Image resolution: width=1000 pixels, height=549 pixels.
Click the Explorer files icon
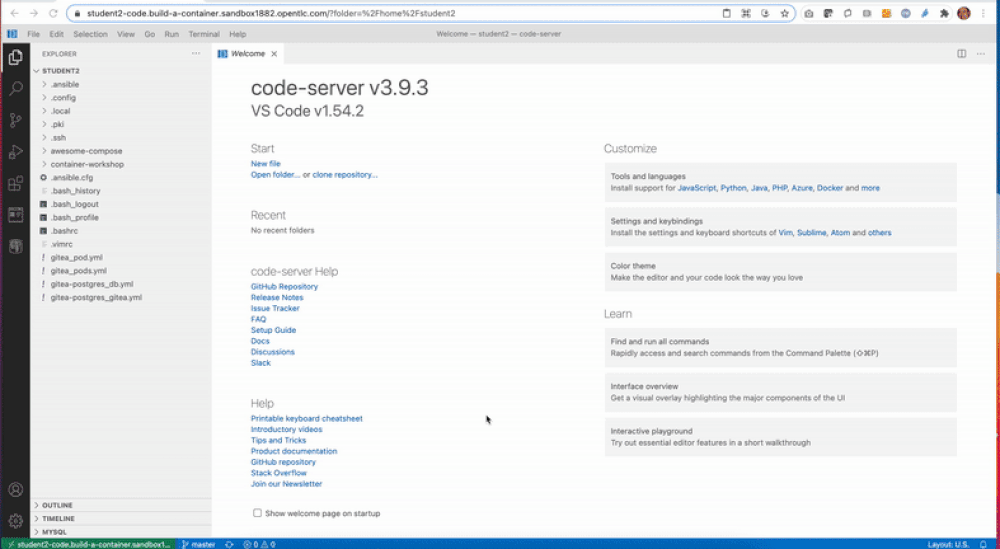(x=15, y=57)
